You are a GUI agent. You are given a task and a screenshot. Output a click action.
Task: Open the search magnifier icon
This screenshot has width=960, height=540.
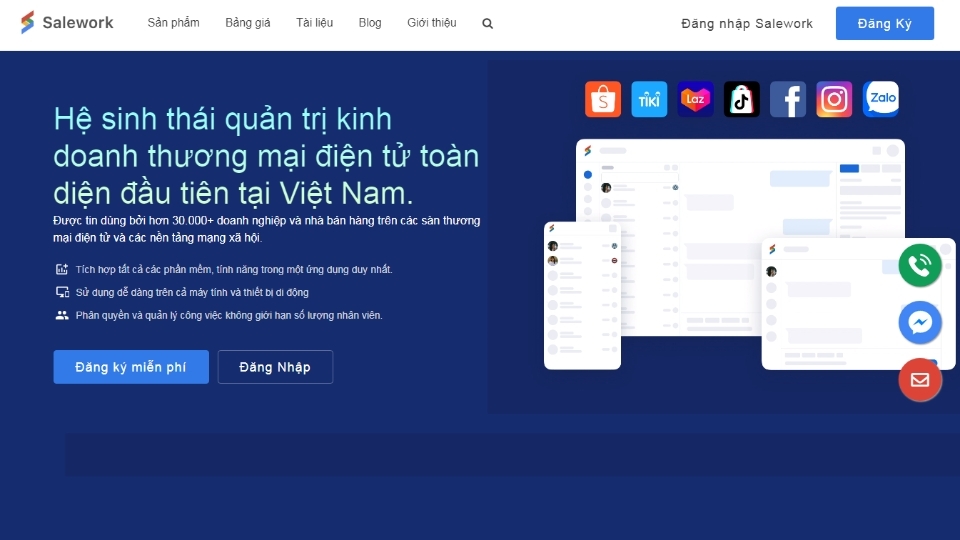pyautogui.click(x=487, y=23)
